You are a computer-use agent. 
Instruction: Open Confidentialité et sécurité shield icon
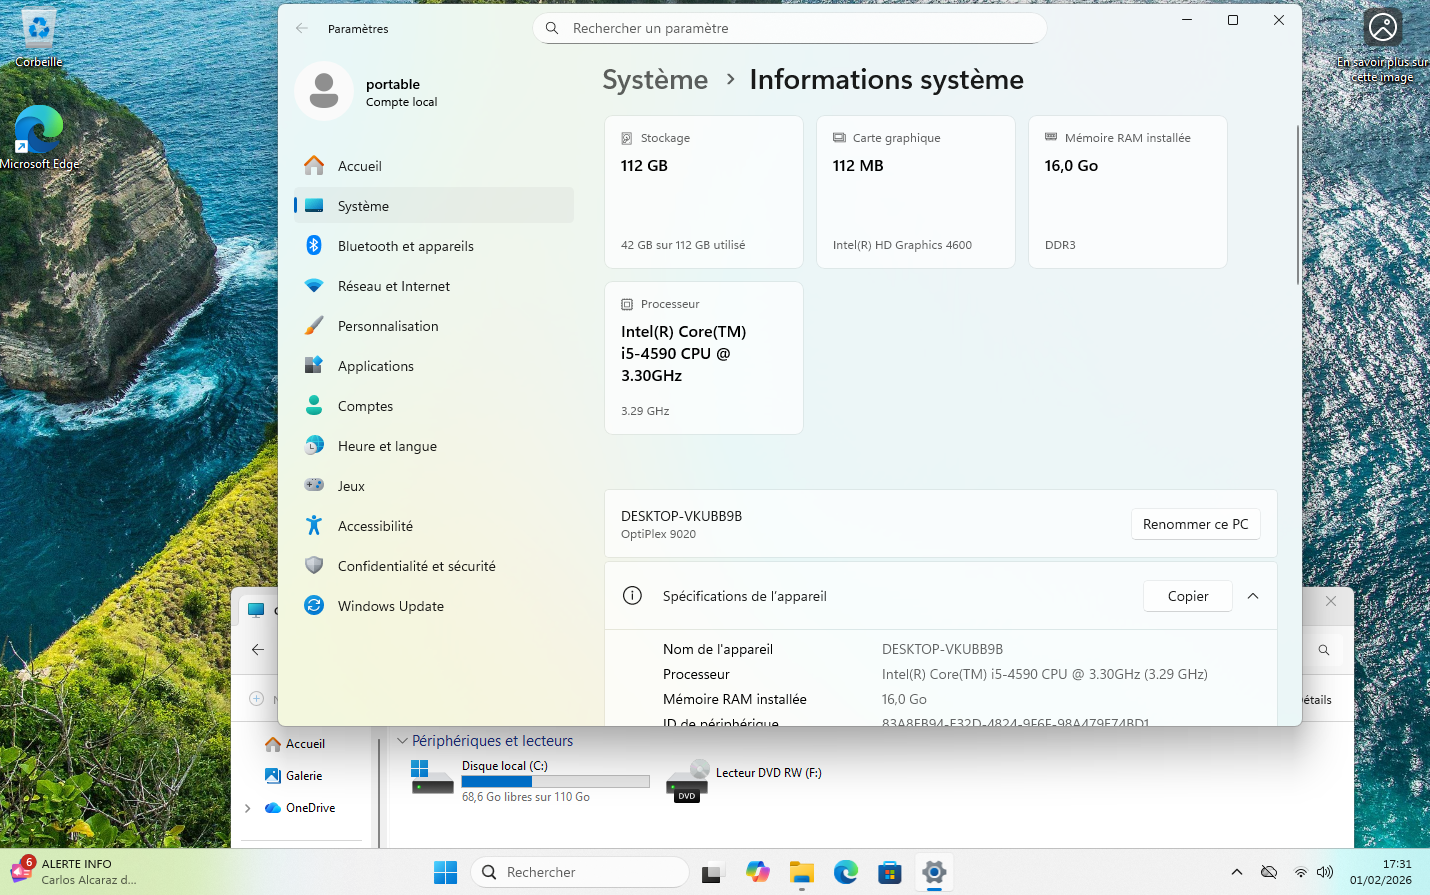[314, 566]
